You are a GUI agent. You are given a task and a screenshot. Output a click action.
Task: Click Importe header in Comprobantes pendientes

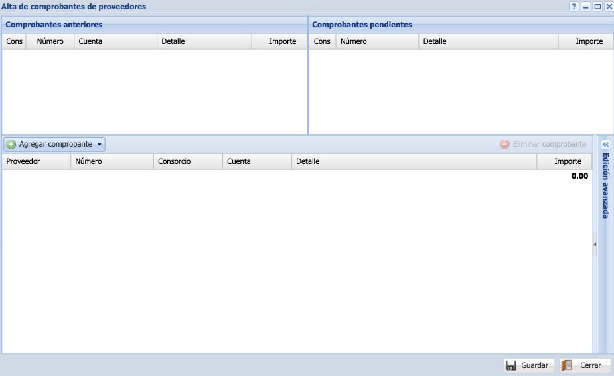click(585, 42)
